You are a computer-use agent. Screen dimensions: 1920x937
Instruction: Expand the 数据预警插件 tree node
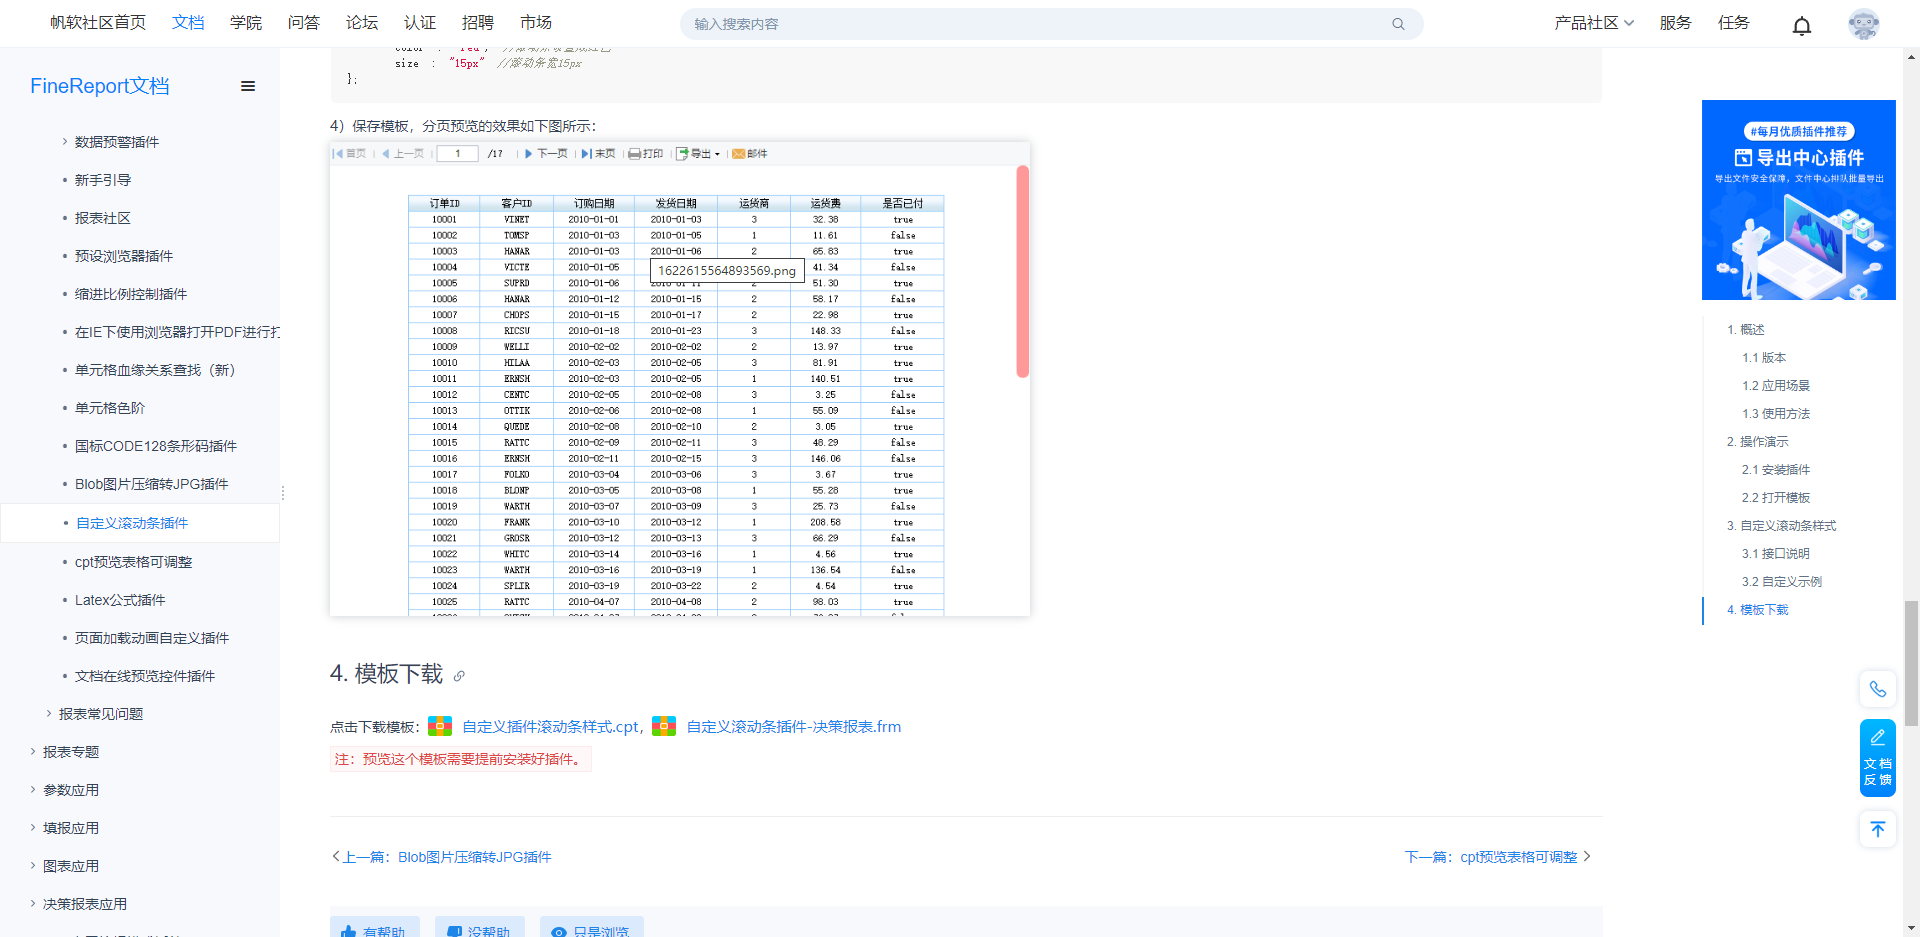click(65, 142)
